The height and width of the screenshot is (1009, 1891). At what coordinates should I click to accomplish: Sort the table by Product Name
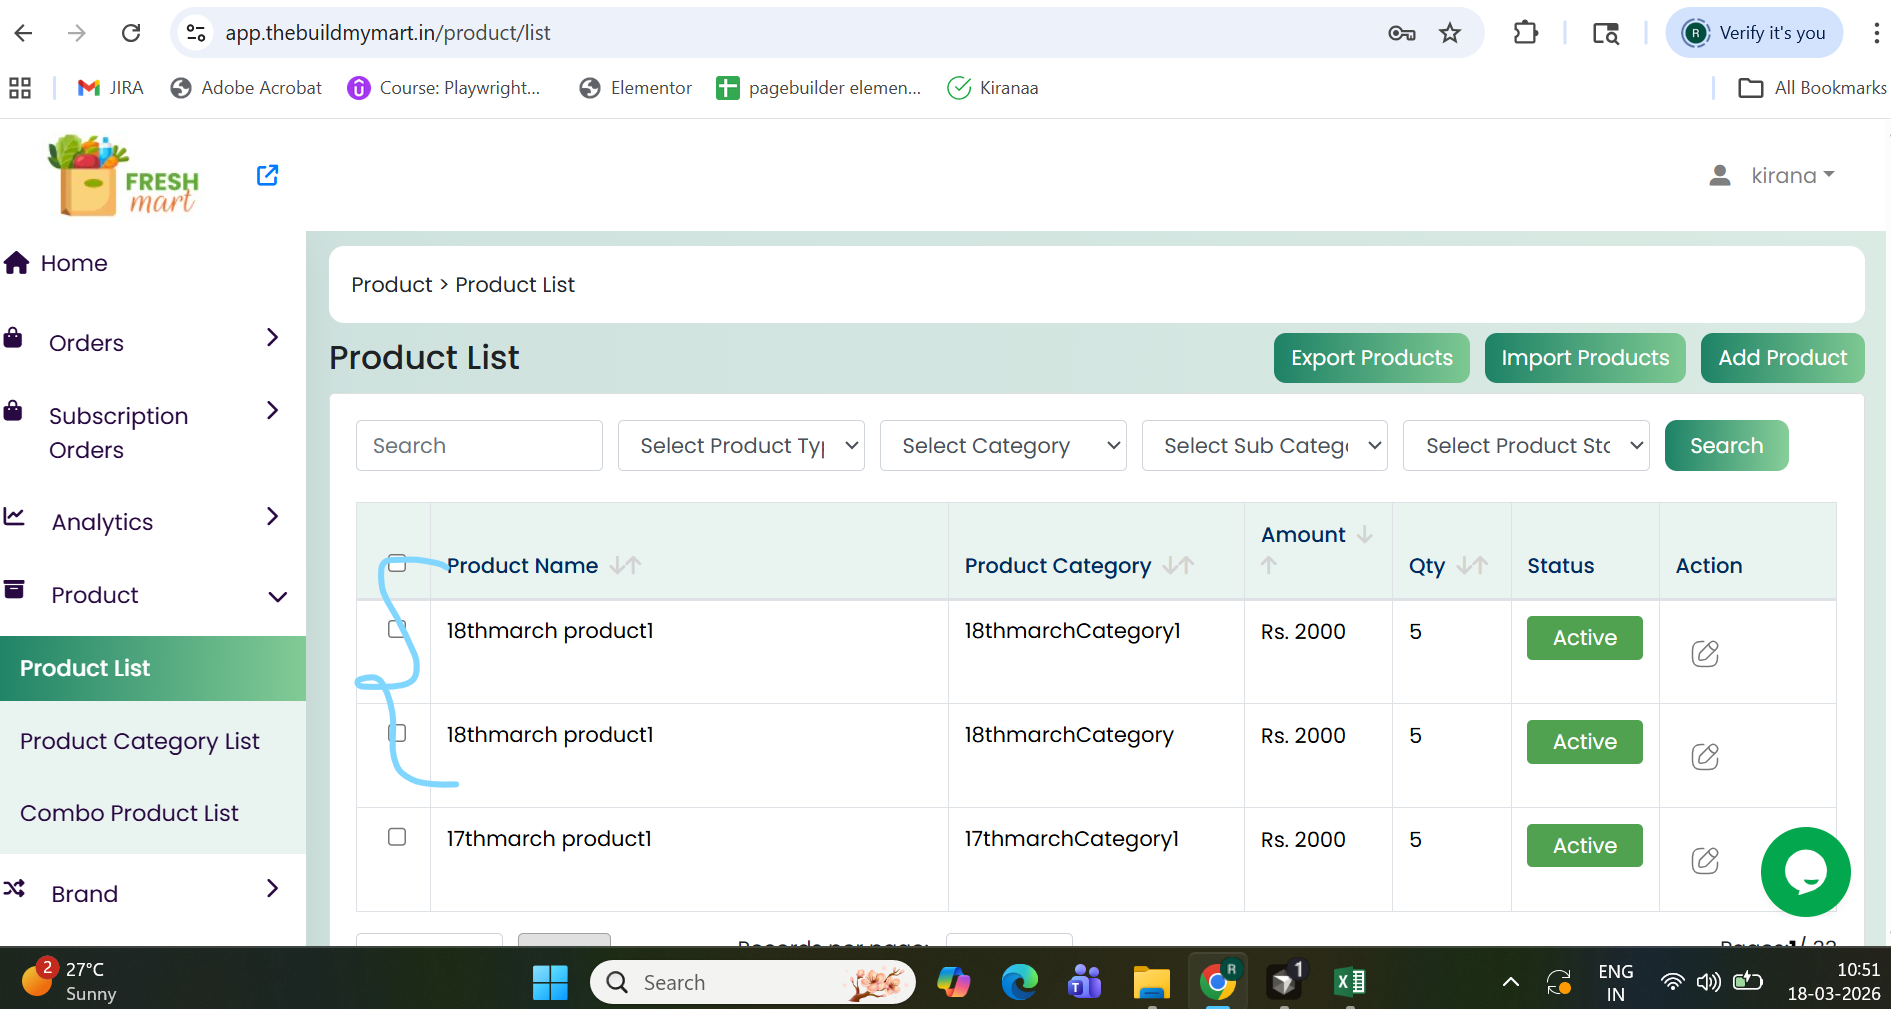click(625, 565)
